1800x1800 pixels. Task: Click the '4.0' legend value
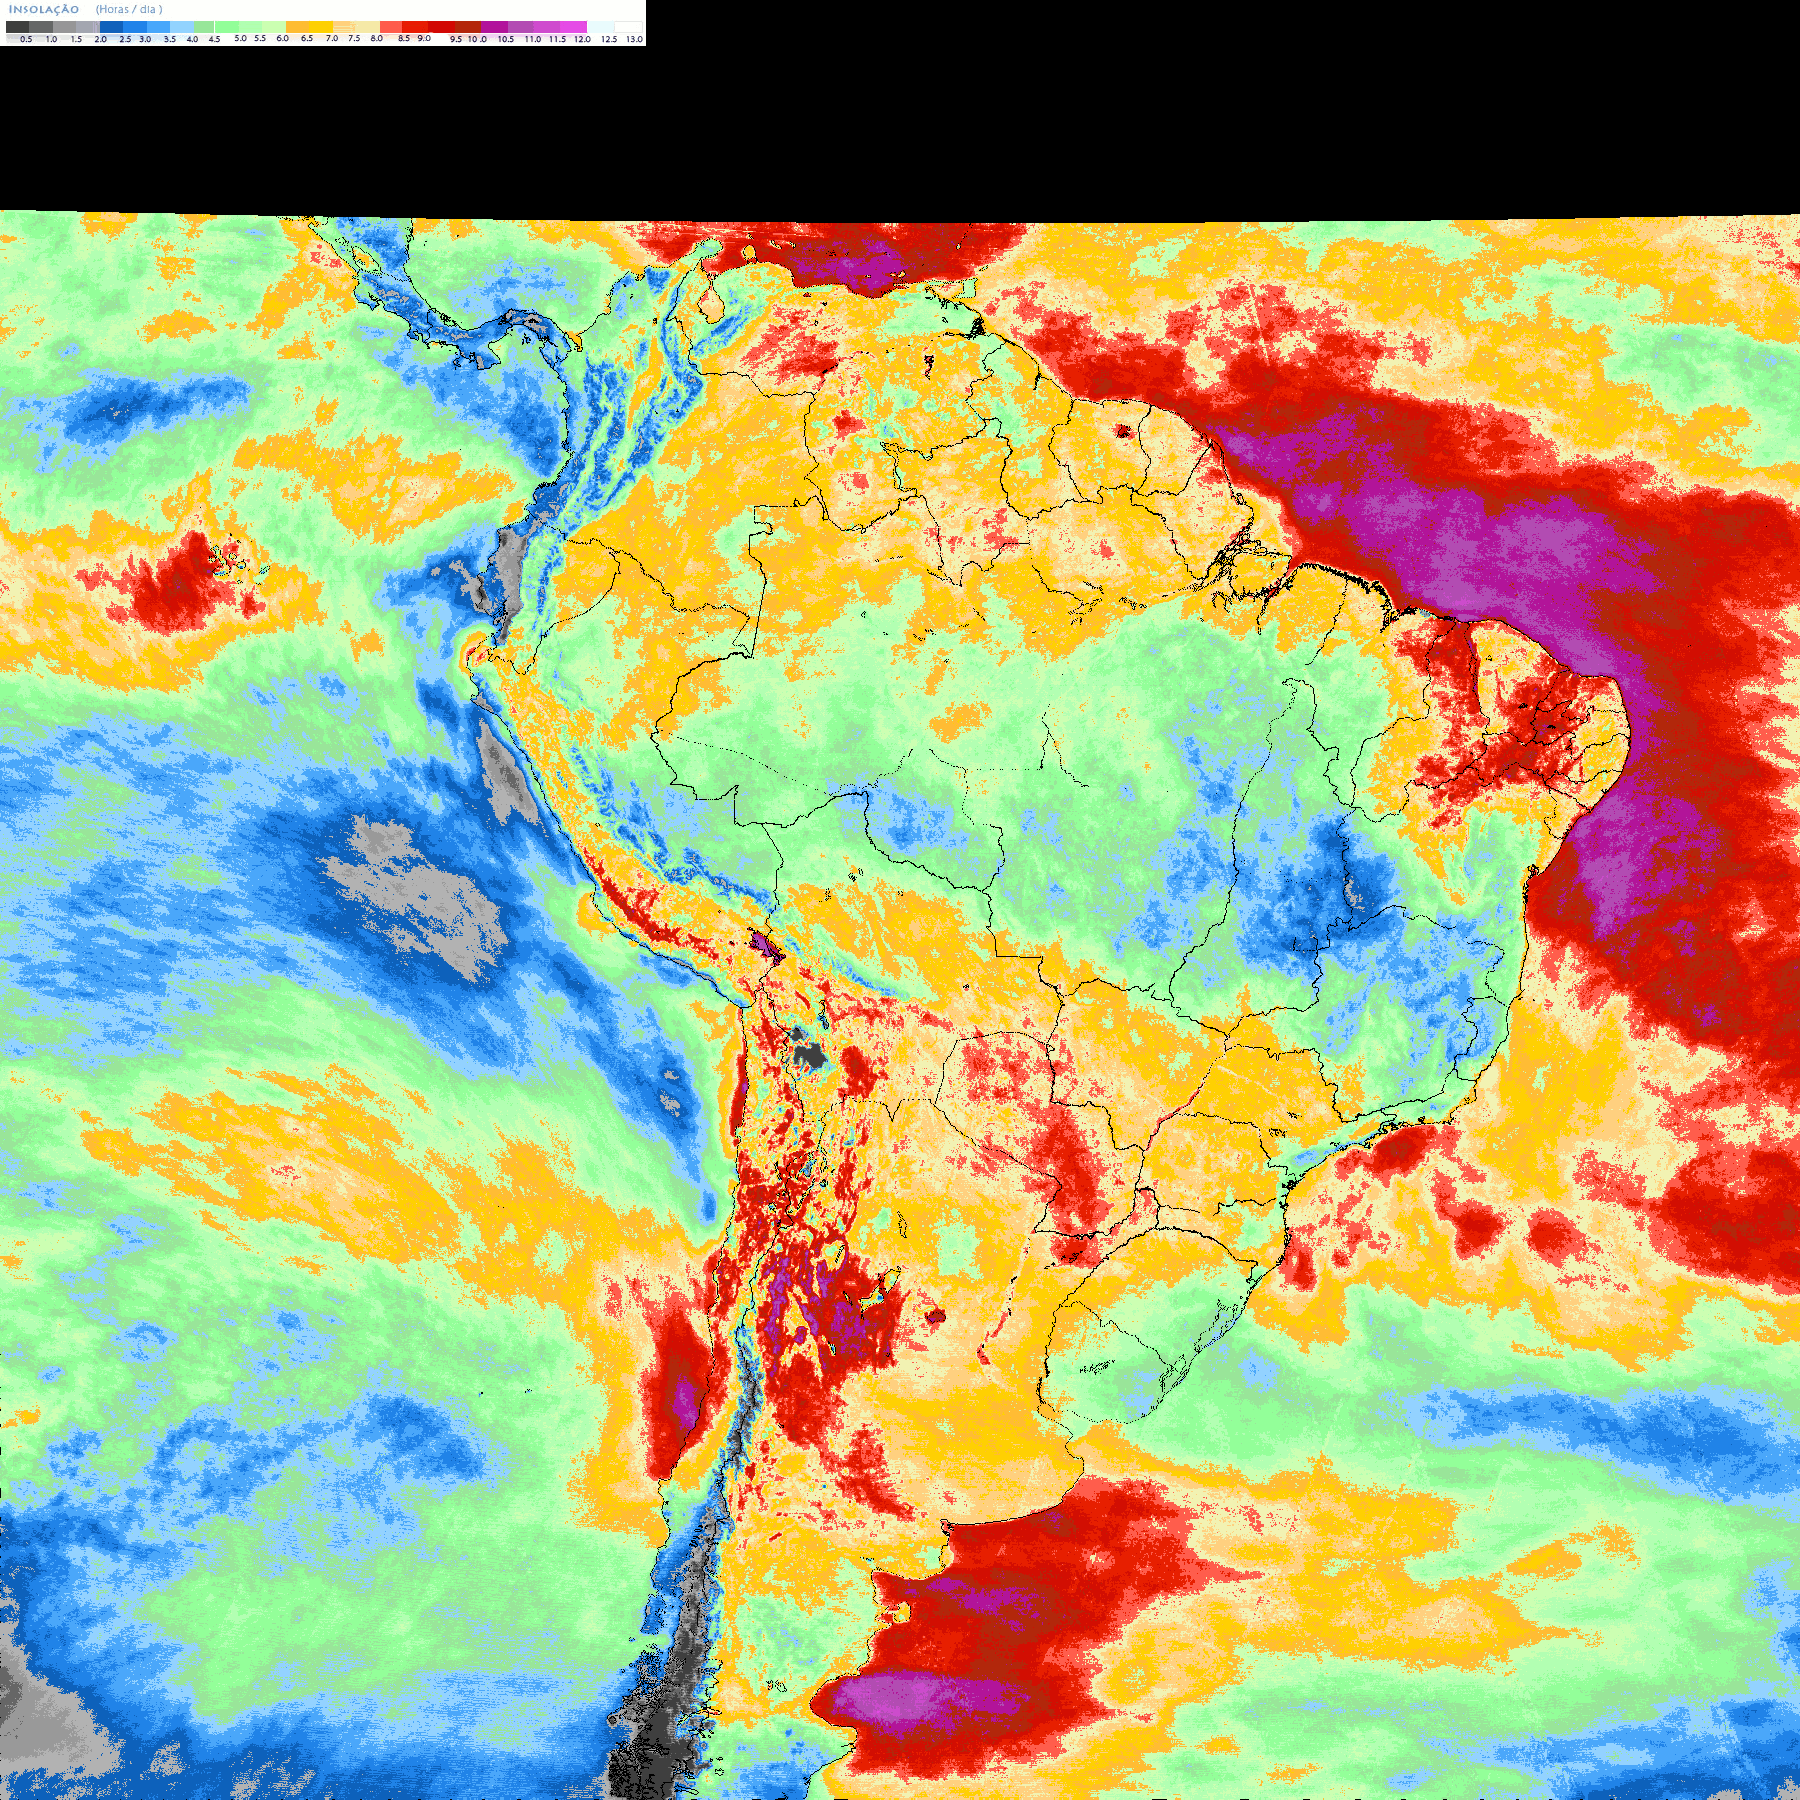192,39
